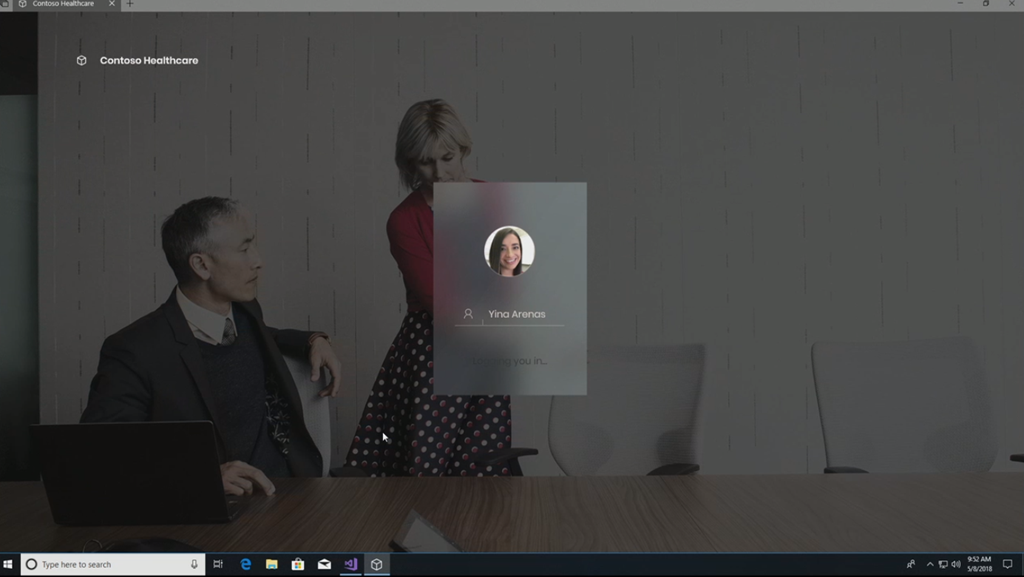Click the tab actions icon left of first tab
Image resolution: width=1024 pixels, height=577 pixels.
(x=5, y=5)
